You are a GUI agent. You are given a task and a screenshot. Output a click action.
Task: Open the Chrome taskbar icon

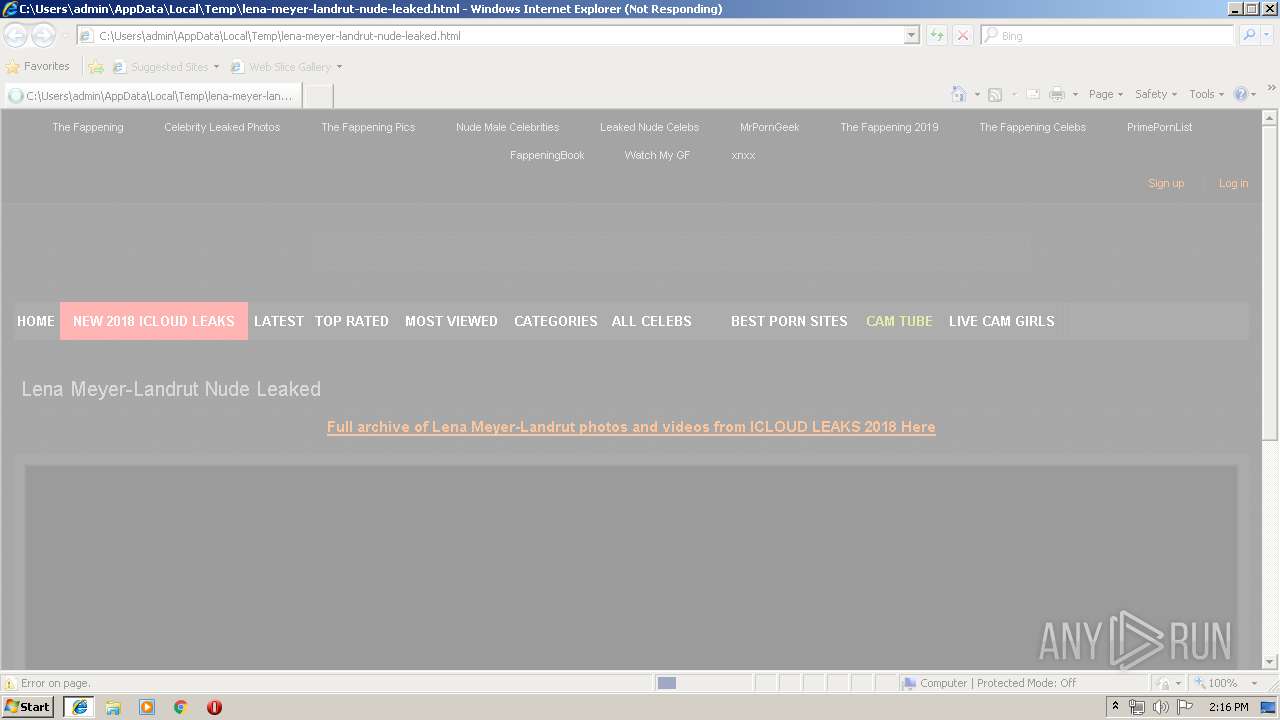point(181,707)
